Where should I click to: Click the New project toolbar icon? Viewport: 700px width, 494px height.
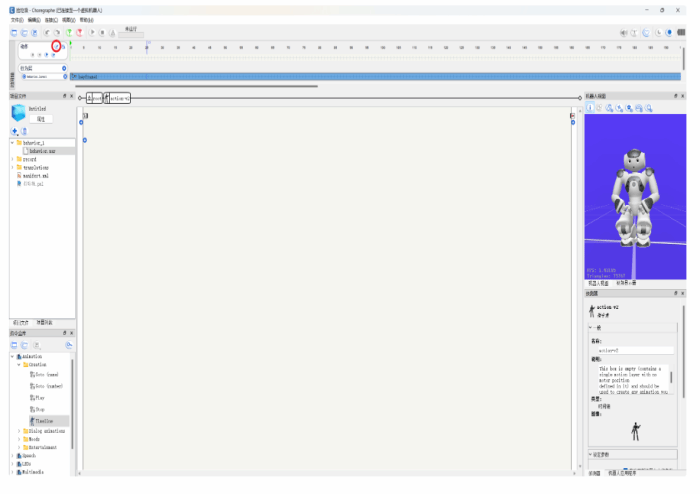14,33
